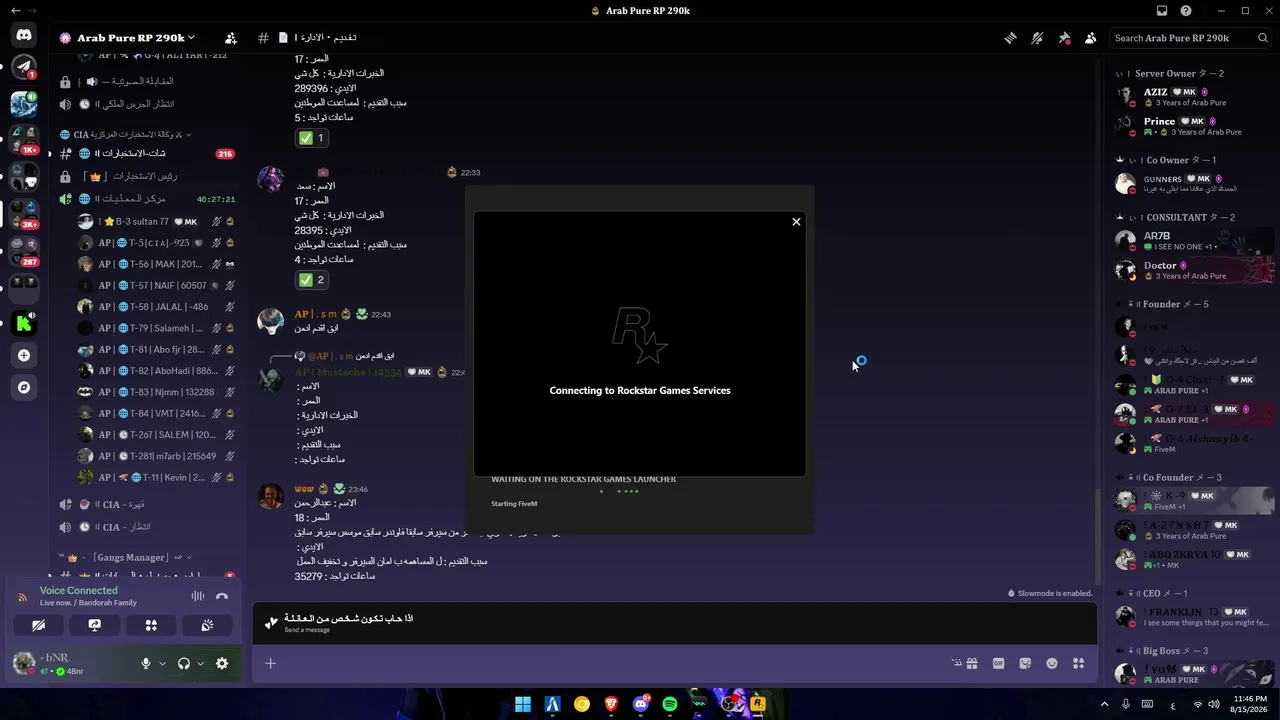Collapse the Server Owner member group
Image resolution: width=1280 pixels, height=720 pixels.
(x=1170, y=74)
